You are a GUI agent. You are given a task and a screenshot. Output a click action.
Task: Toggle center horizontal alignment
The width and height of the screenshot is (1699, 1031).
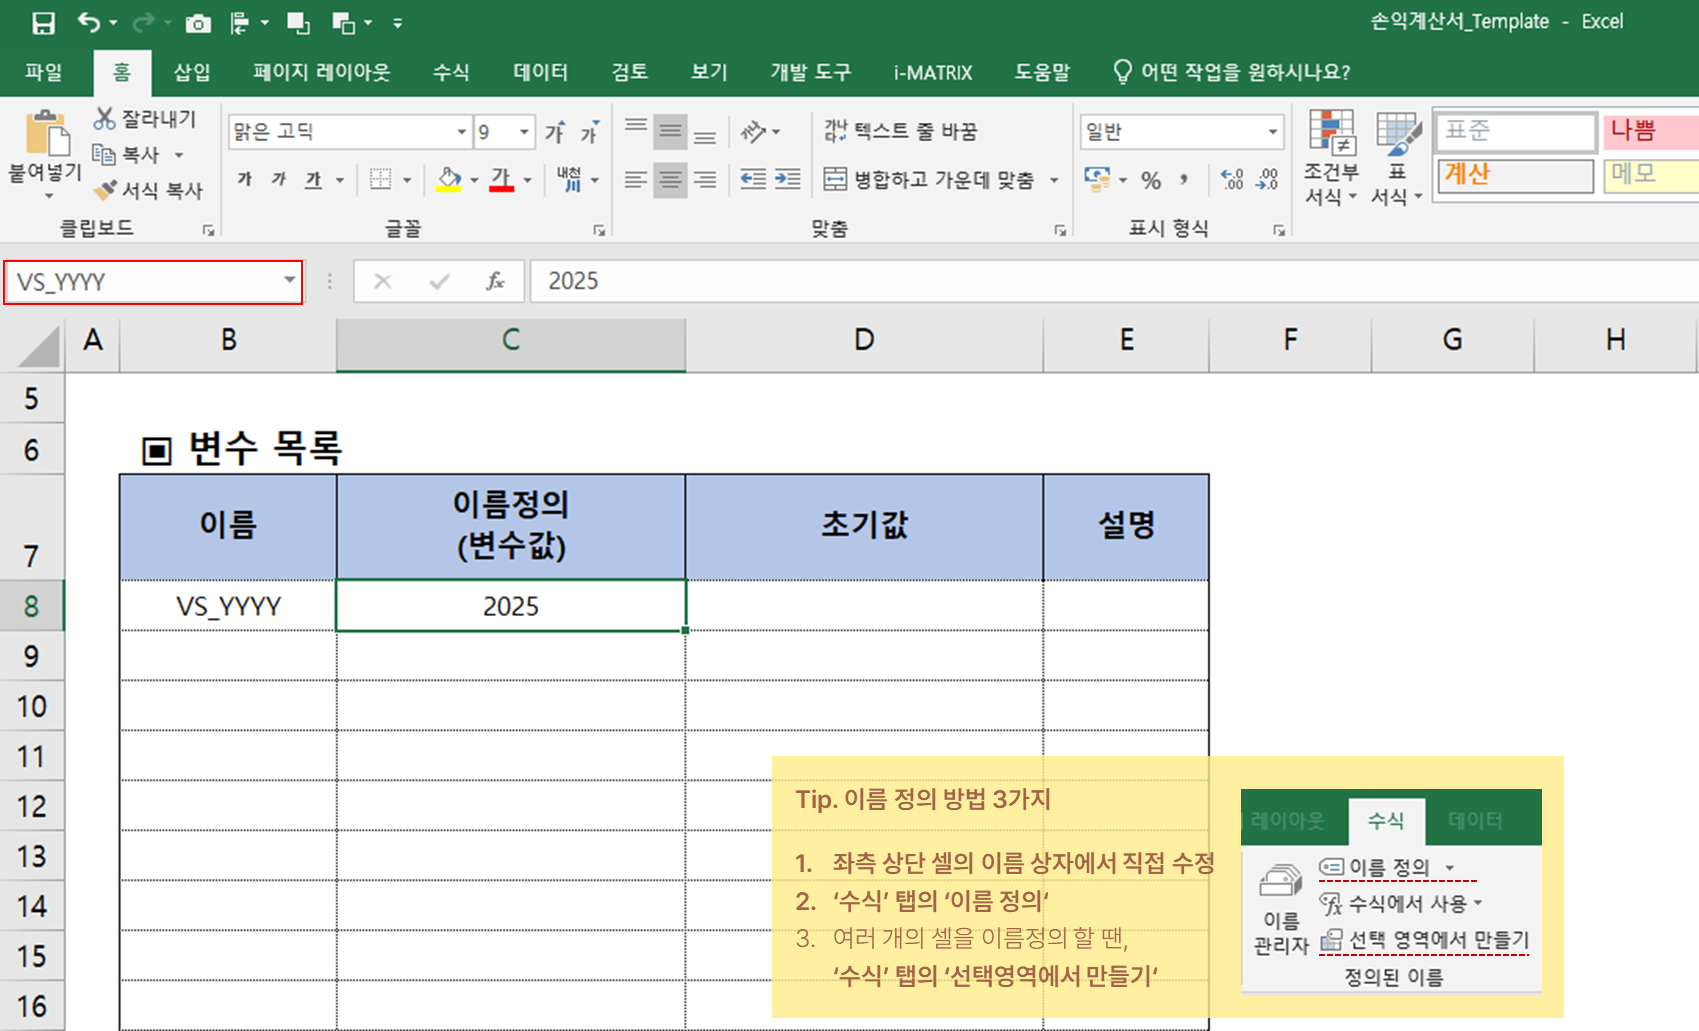pos(670,180)
